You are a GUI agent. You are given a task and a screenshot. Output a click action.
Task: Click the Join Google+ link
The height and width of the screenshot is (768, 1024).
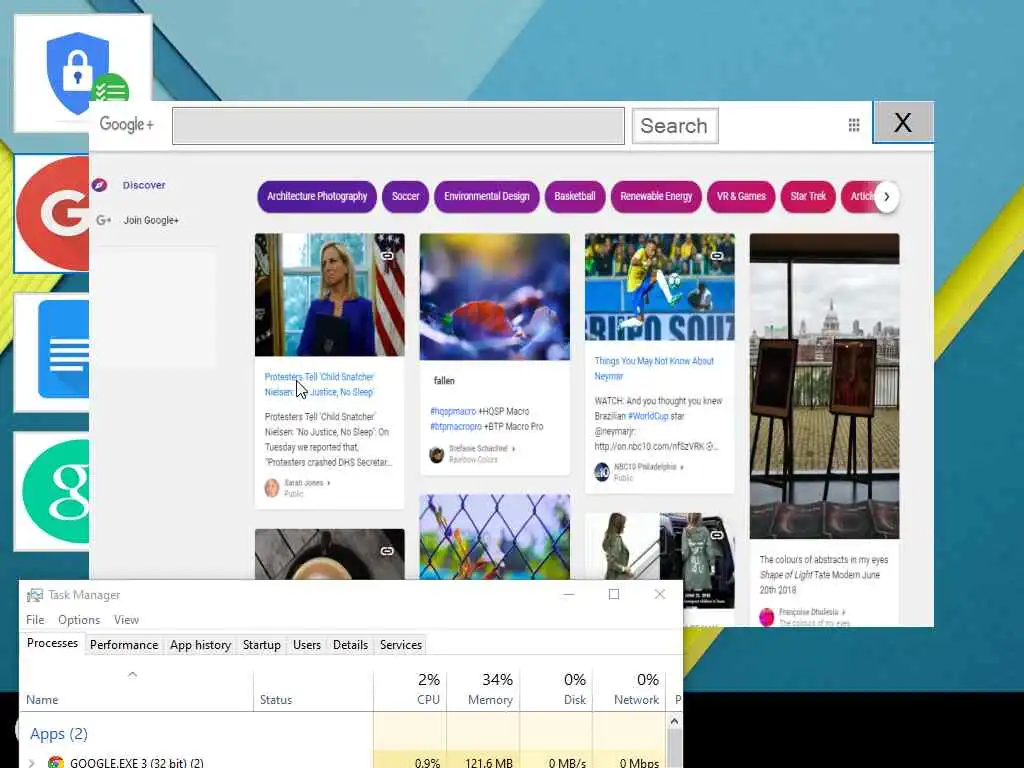click(152, 220)
